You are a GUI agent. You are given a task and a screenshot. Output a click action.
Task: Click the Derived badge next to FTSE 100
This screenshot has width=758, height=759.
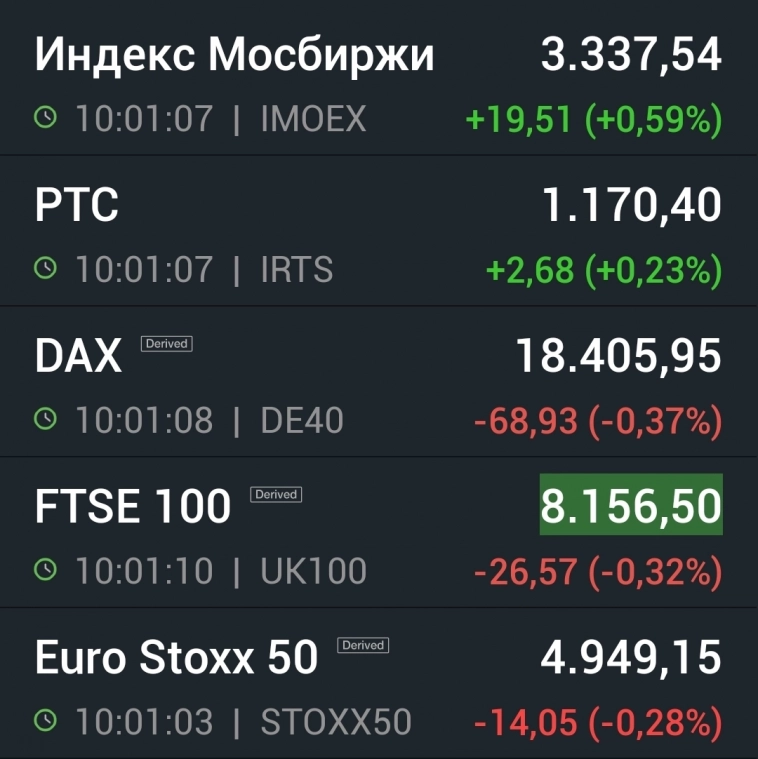click(x=276, y=494)
